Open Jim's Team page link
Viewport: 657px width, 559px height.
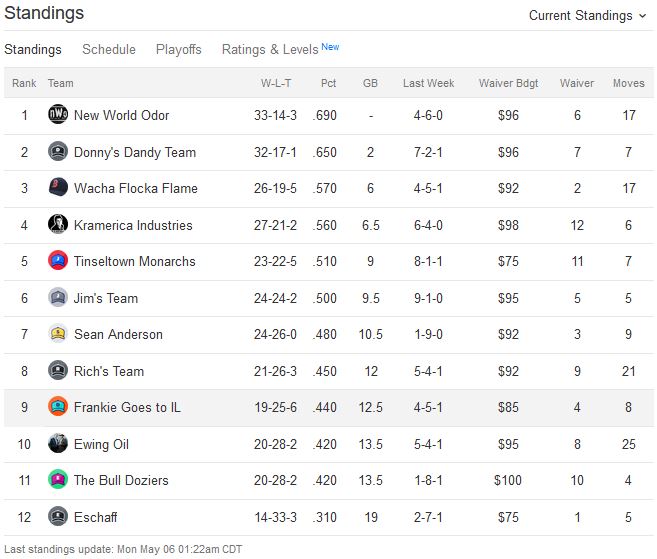tap(106, 298)
